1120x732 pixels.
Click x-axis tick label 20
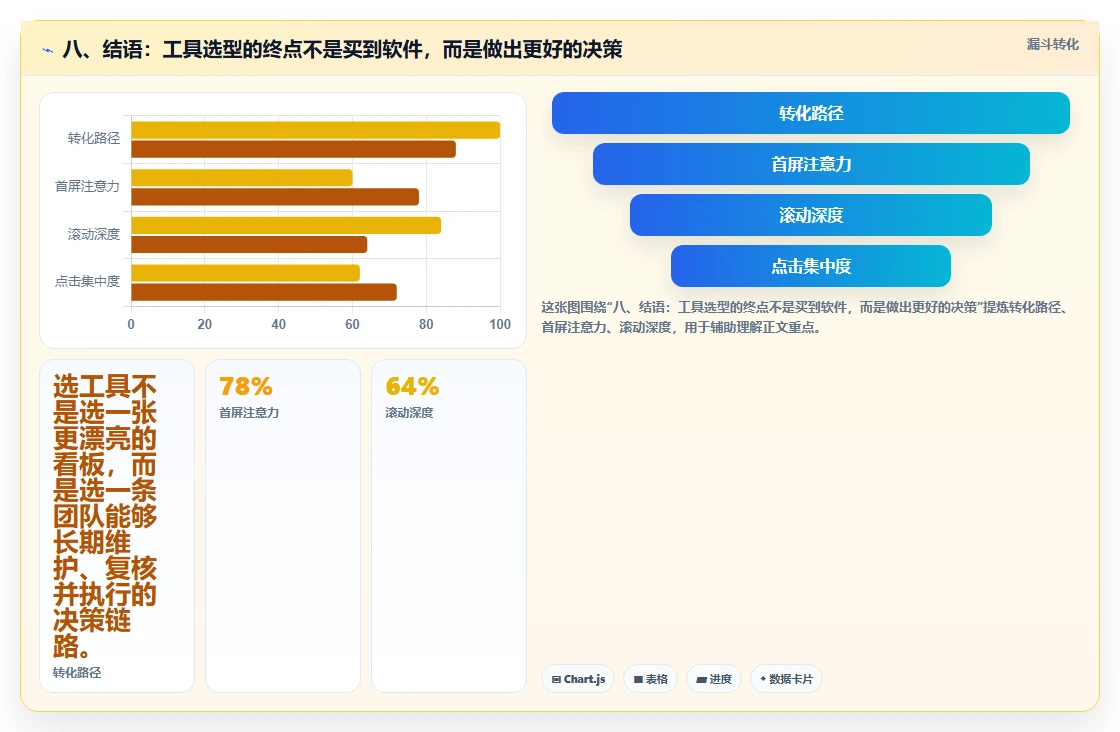click(x=204, y=324)
